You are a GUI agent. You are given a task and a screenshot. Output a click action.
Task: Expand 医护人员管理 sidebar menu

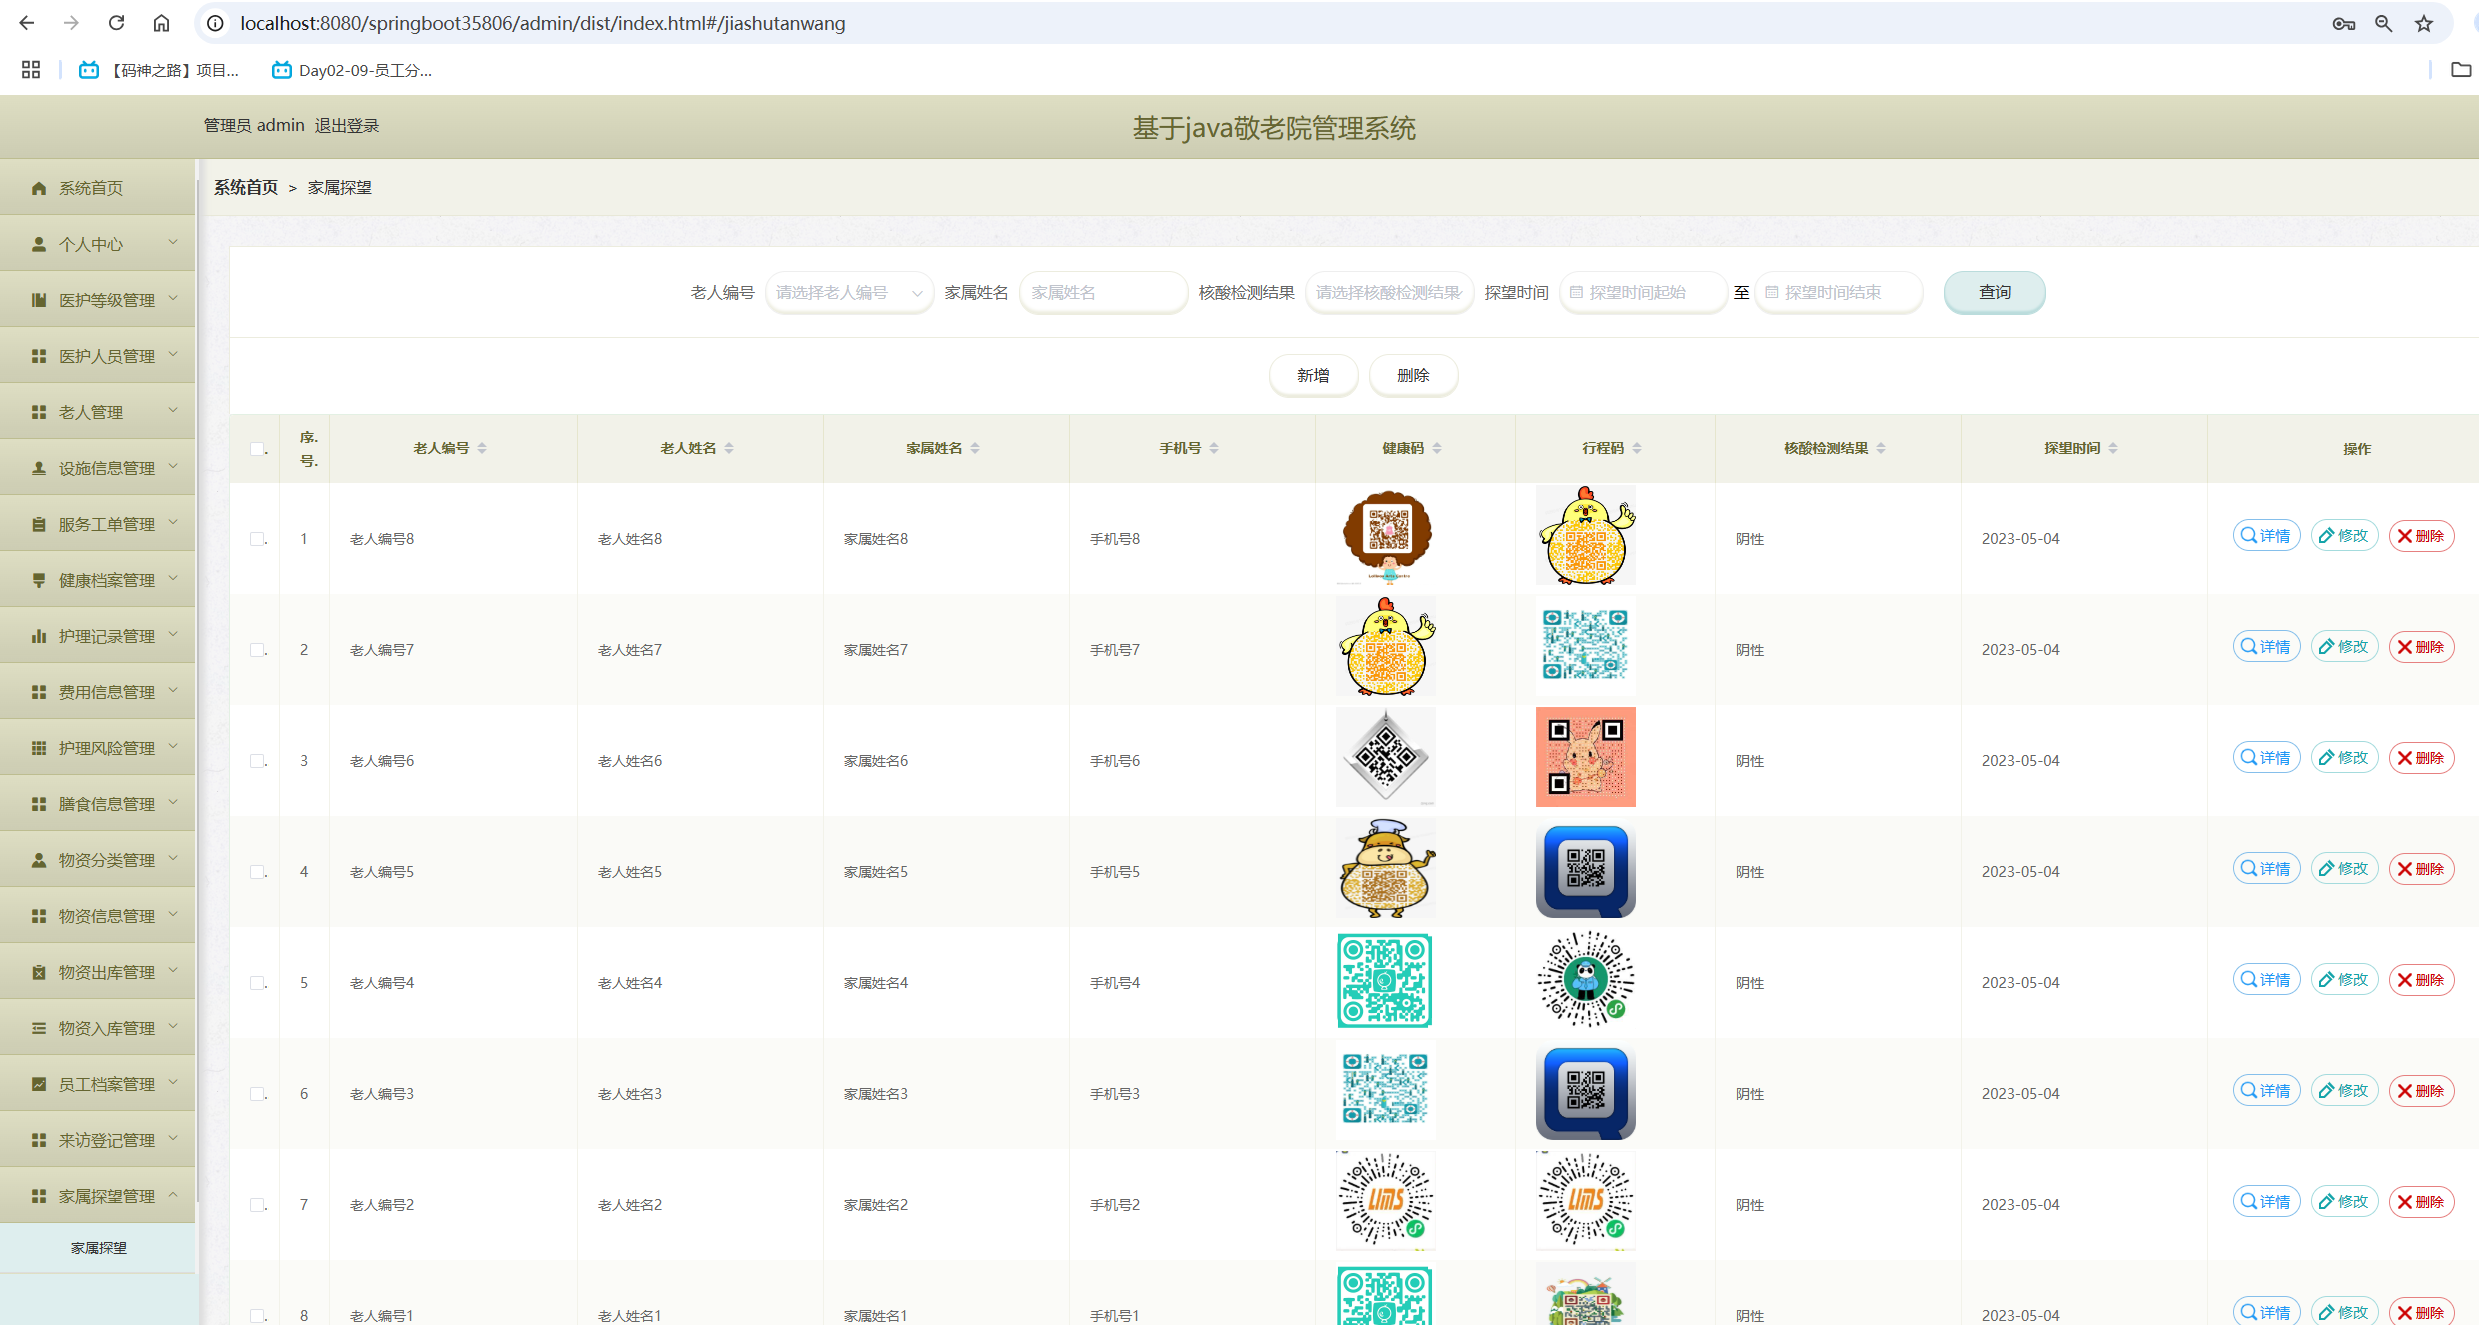click(x=98, y=356)
